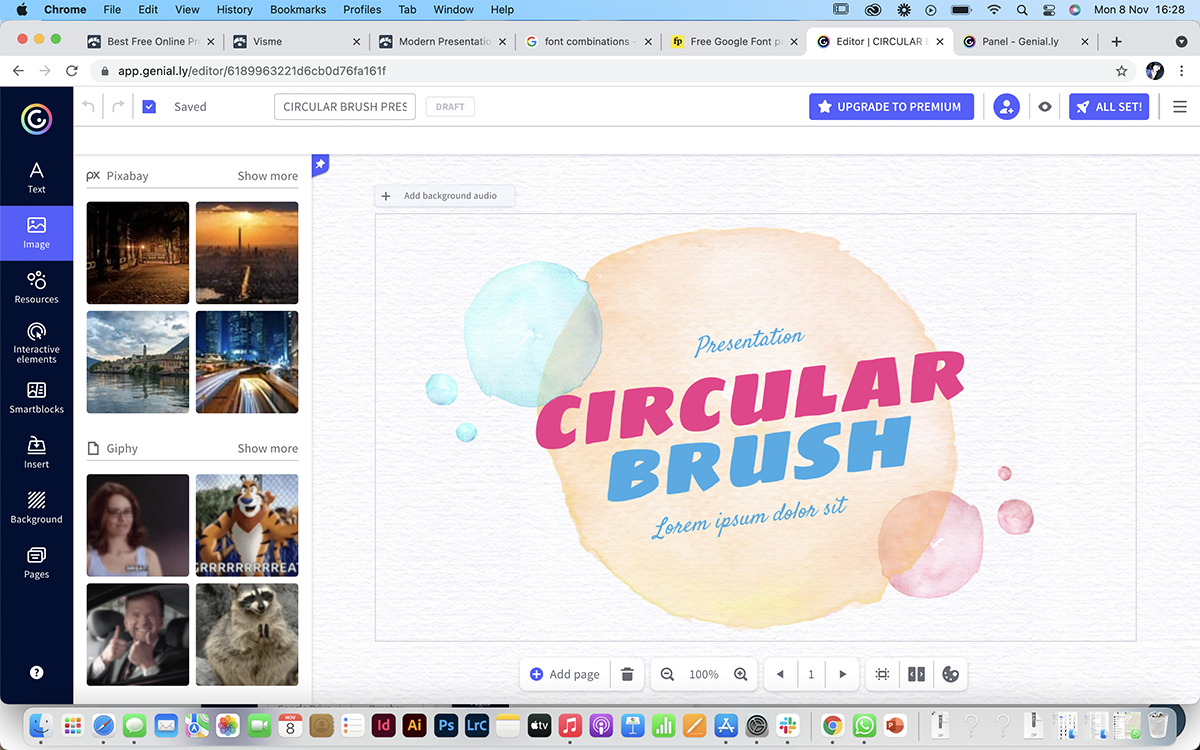Click the Add page button

click(565, 674)
